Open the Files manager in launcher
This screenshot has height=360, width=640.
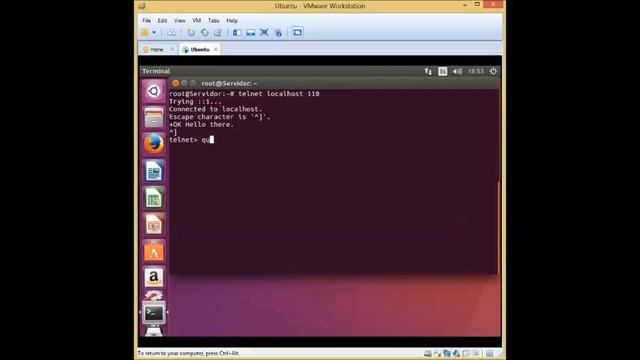154,118
